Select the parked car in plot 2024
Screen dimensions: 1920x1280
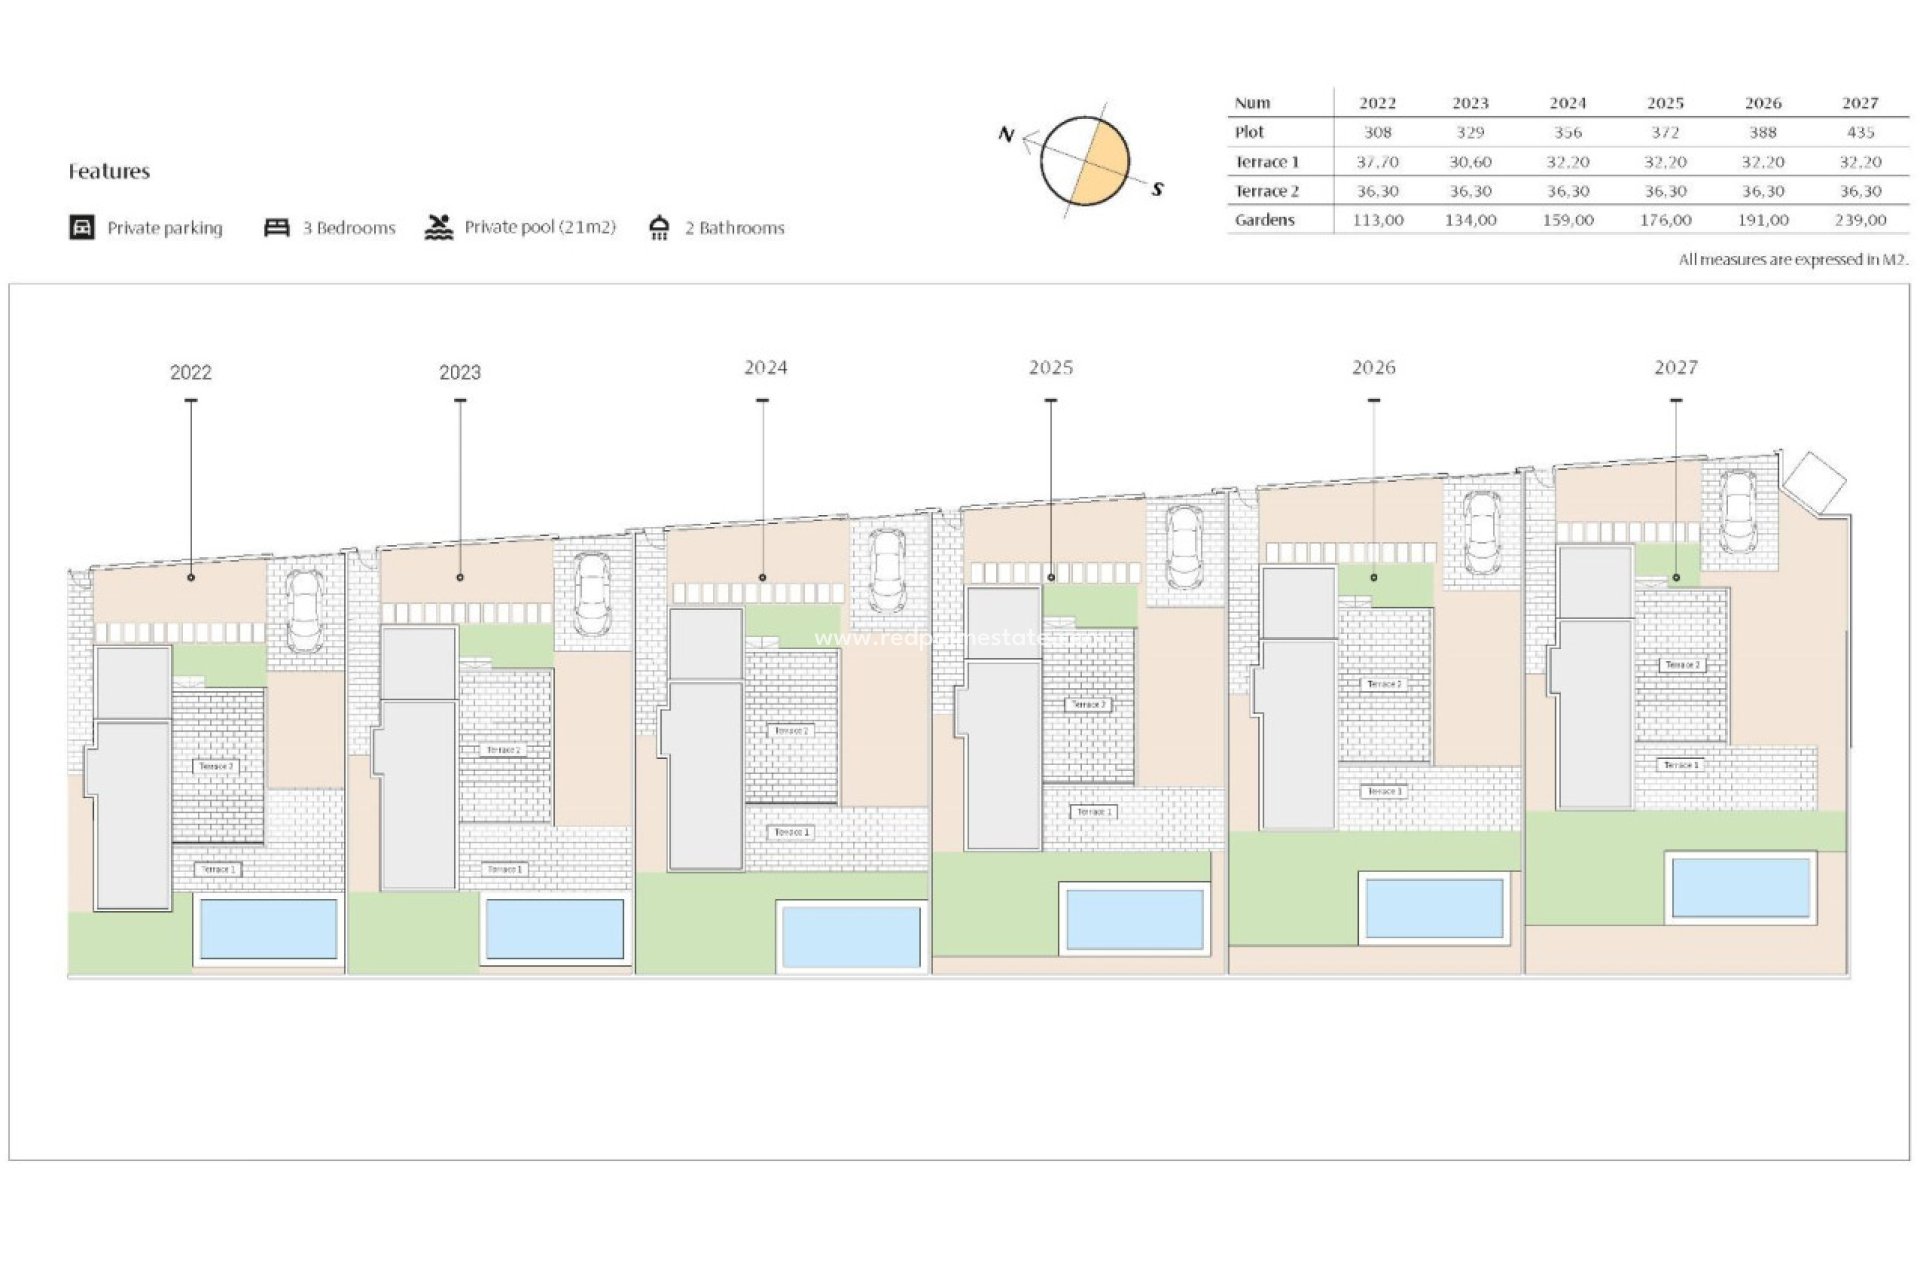tap(887, 571)
